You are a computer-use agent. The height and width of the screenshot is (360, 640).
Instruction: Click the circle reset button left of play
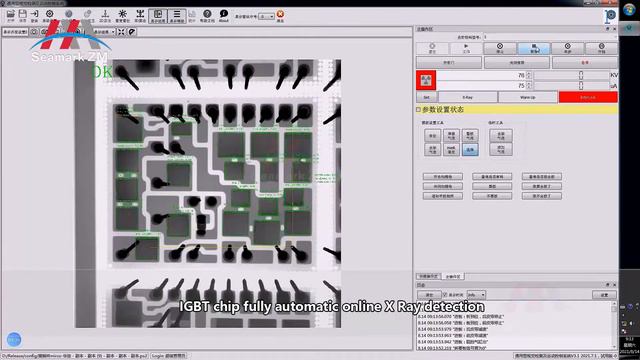(x=432, y=49)
